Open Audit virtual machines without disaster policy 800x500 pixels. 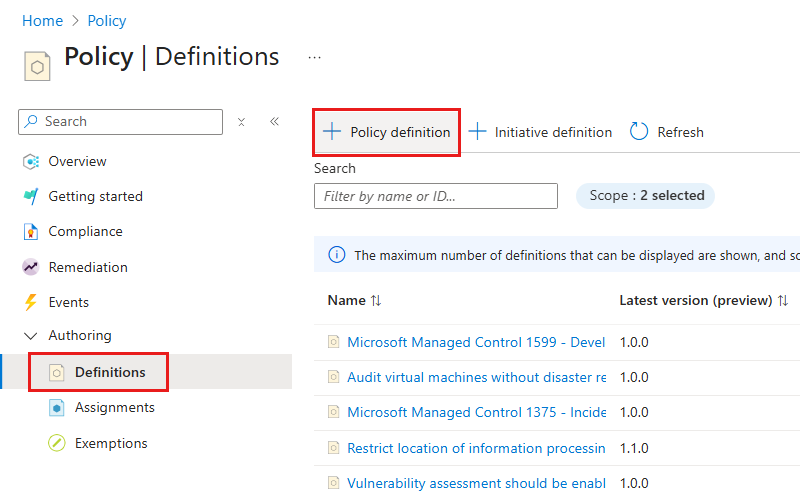click(476, 377)
